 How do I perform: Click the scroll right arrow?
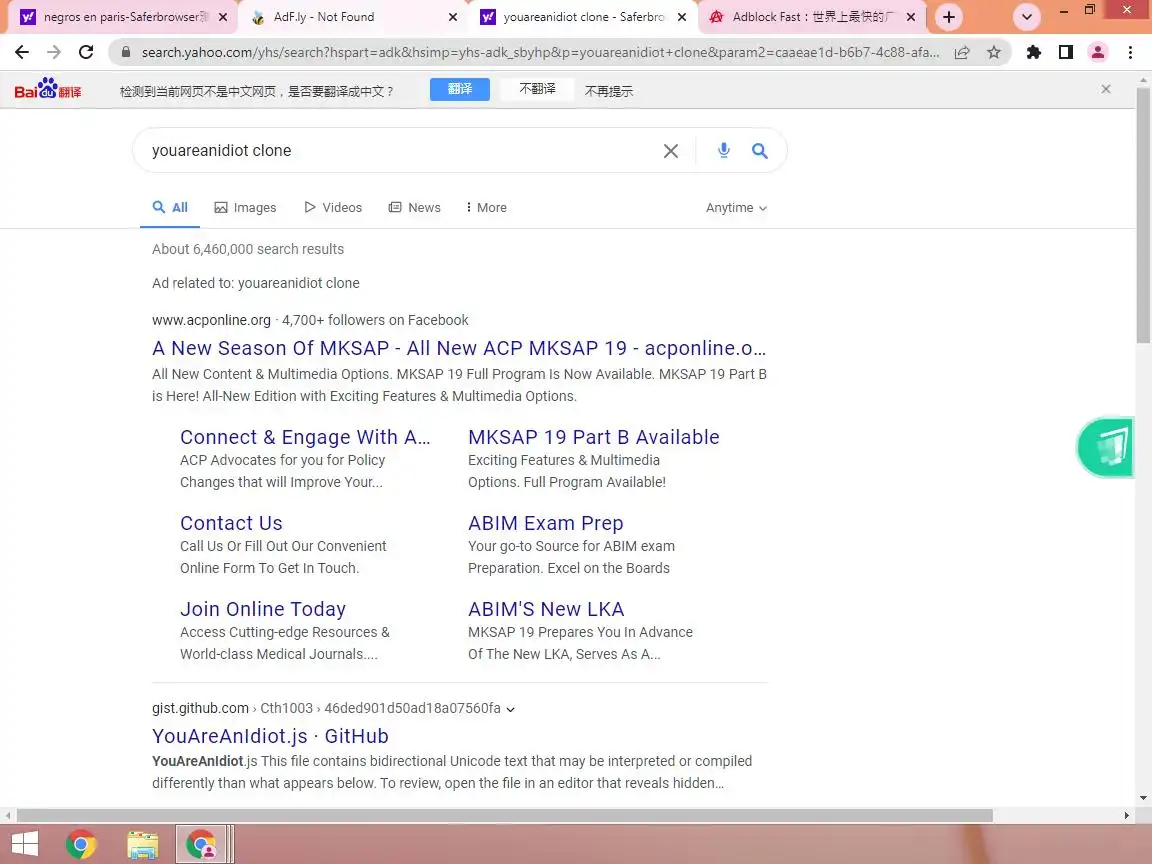coord(1126,816)
